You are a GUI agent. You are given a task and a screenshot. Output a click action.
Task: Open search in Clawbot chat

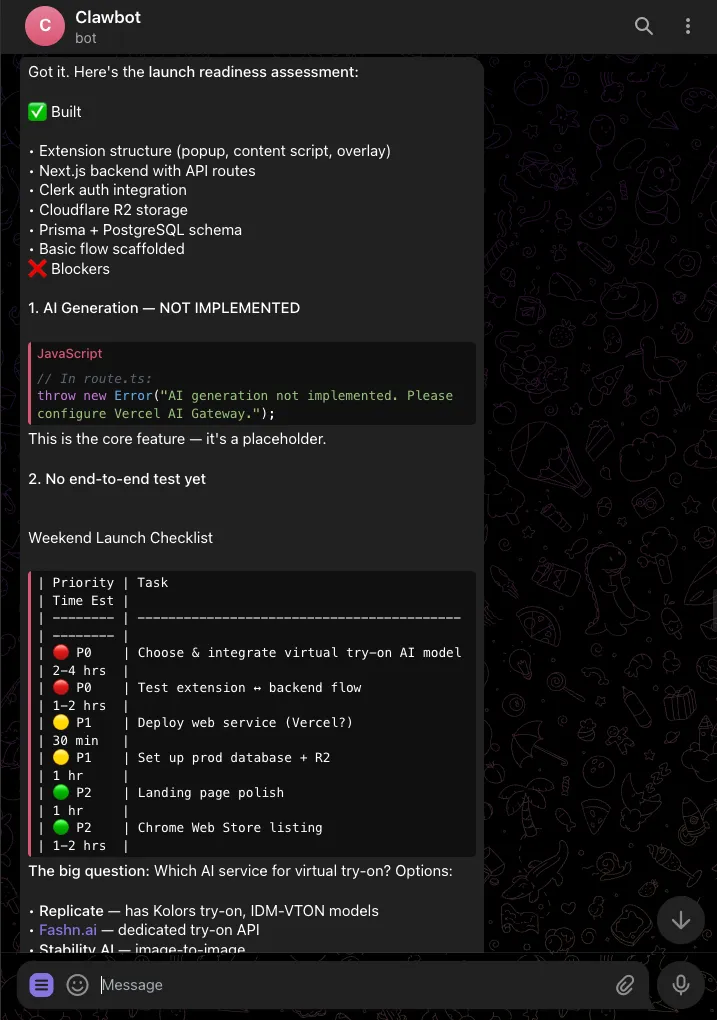643,26
